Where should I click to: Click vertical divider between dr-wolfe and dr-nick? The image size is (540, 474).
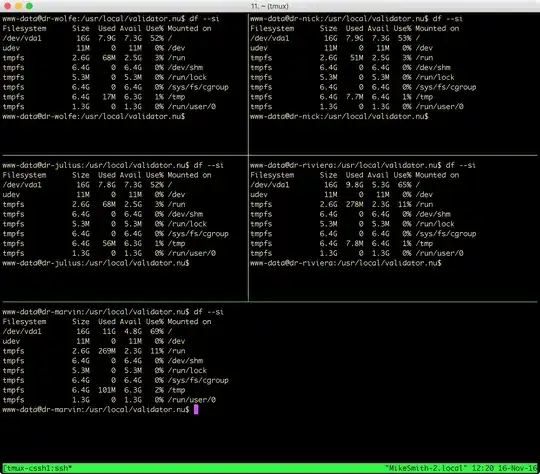(x=248, y=84)
